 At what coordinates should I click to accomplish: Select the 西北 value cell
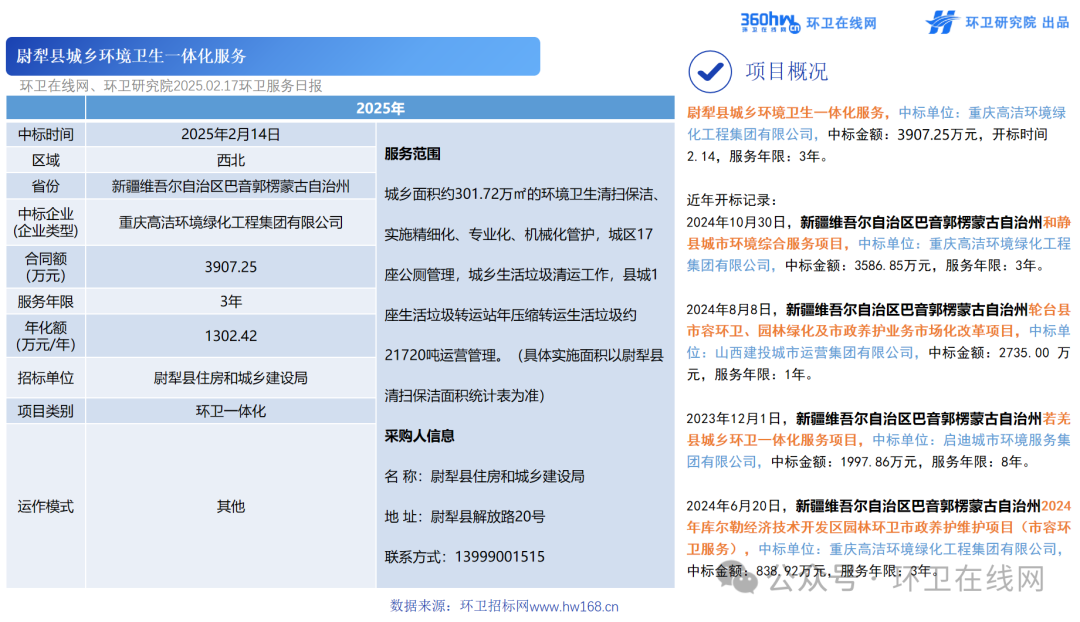pos(231,160)
